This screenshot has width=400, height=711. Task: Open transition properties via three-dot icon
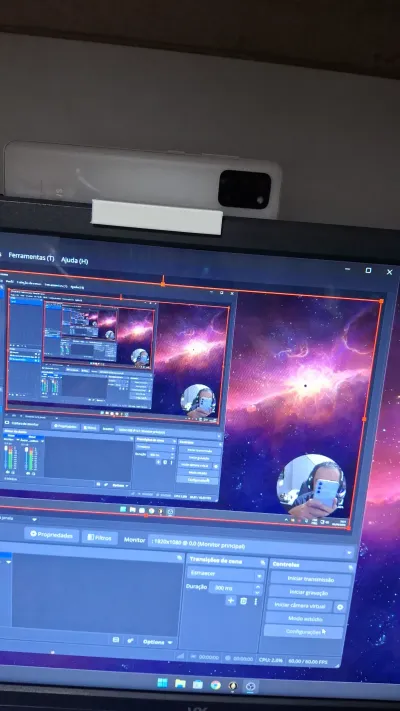[x=255, y=602]
